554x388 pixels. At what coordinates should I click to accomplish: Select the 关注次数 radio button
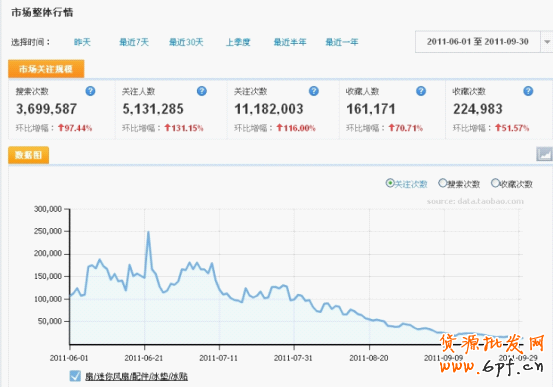pyautogui.click(x=390, y=183)
